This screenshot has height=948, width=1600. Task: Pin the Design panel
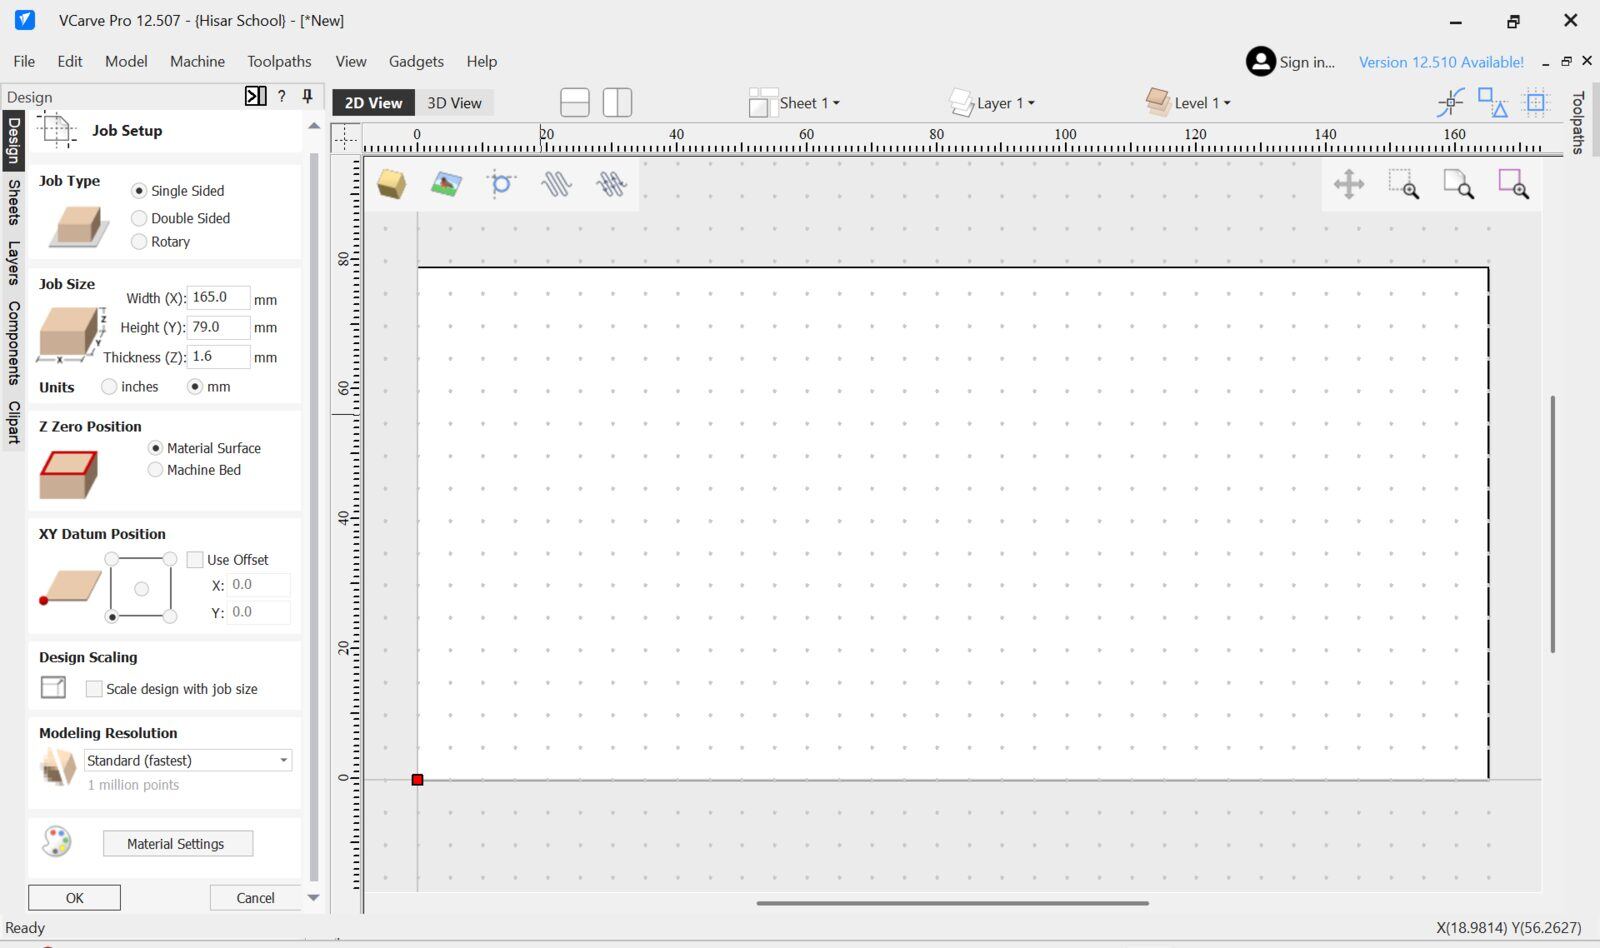(x=307, y=96)
